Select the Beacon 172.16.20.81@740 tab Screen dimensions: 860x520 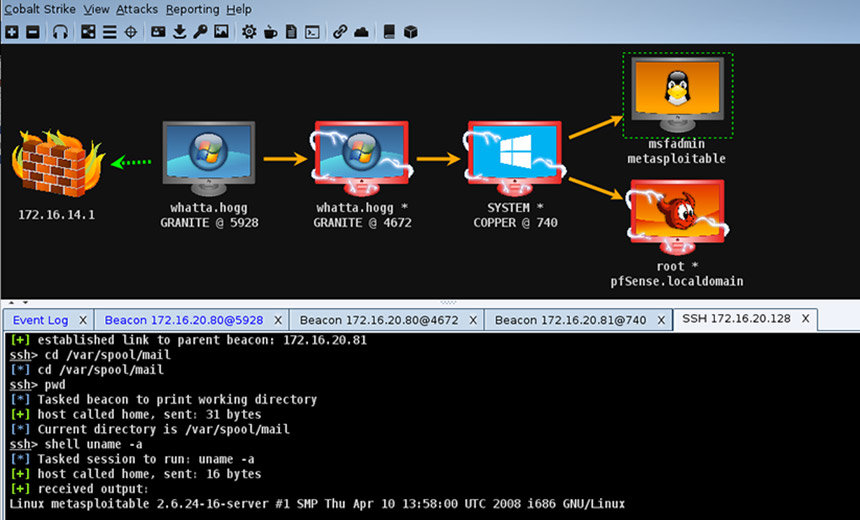click(x=570, y=320)
